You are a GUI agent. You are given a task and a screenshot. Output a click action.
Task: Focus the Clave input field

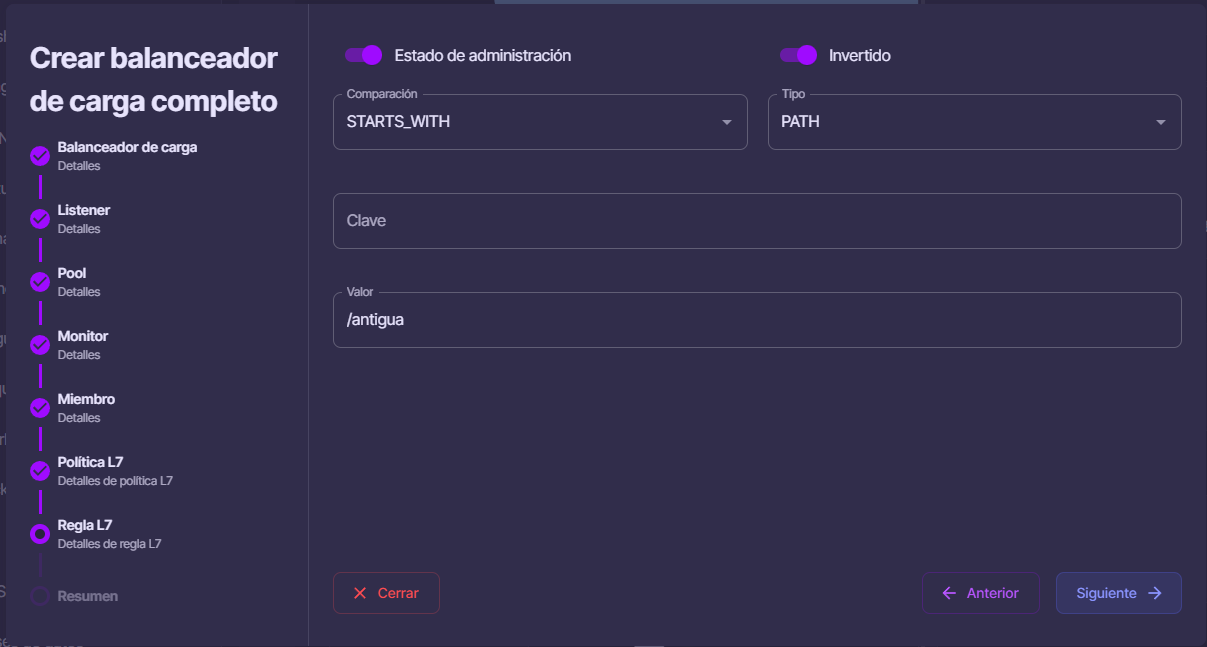tap(757, 221)
